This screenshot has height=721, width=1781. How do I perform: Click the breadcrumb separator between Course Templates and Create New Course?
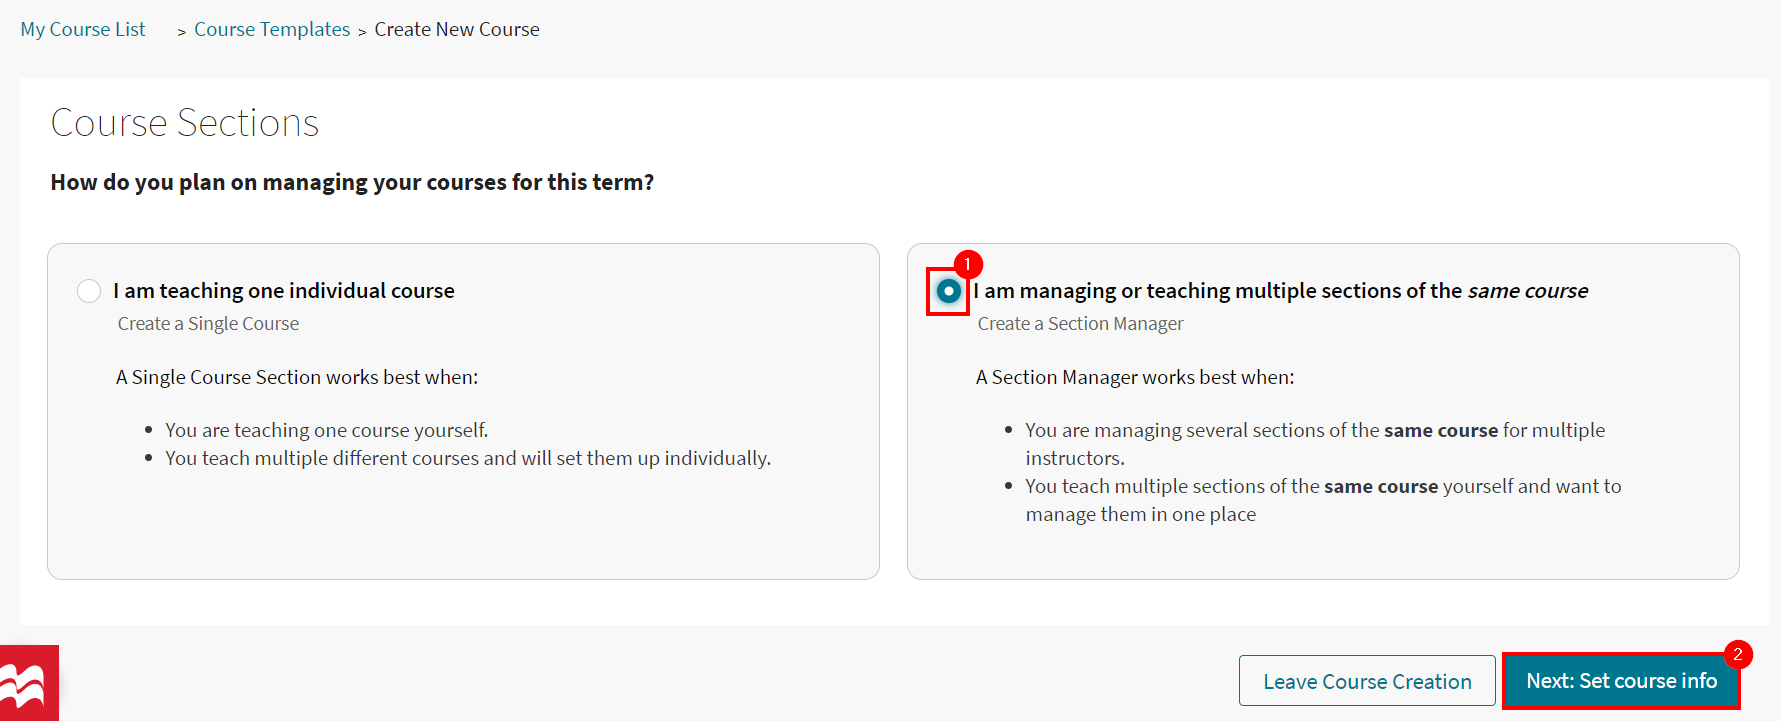[x=360, y=30]
